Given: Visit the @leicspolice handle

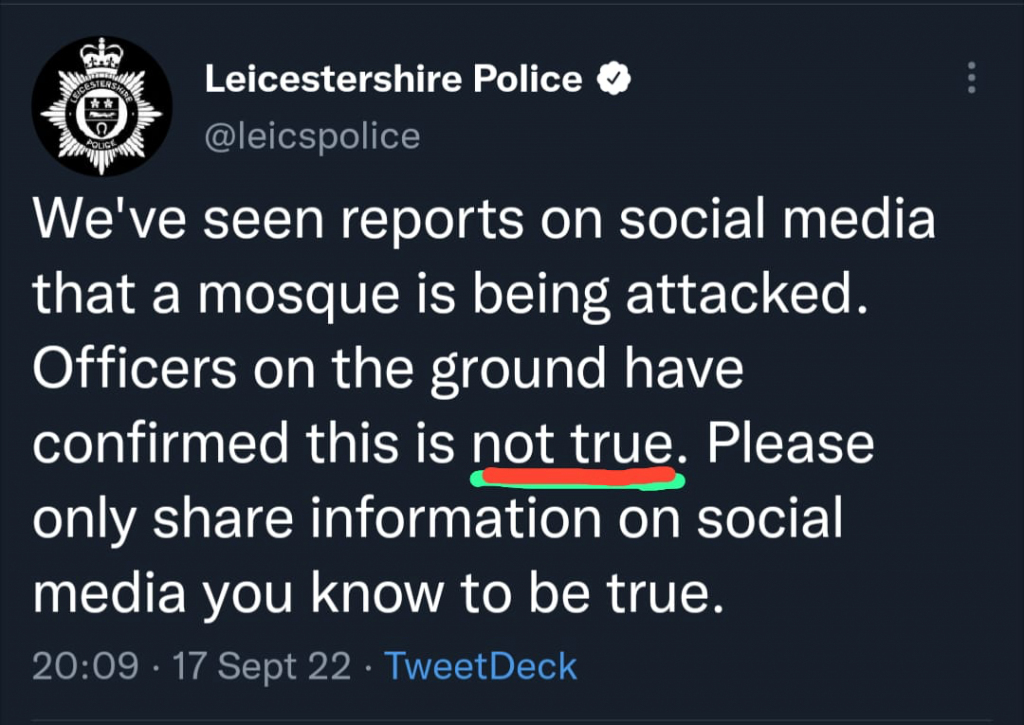Looking at the screenshot, I should pos(311,136).
